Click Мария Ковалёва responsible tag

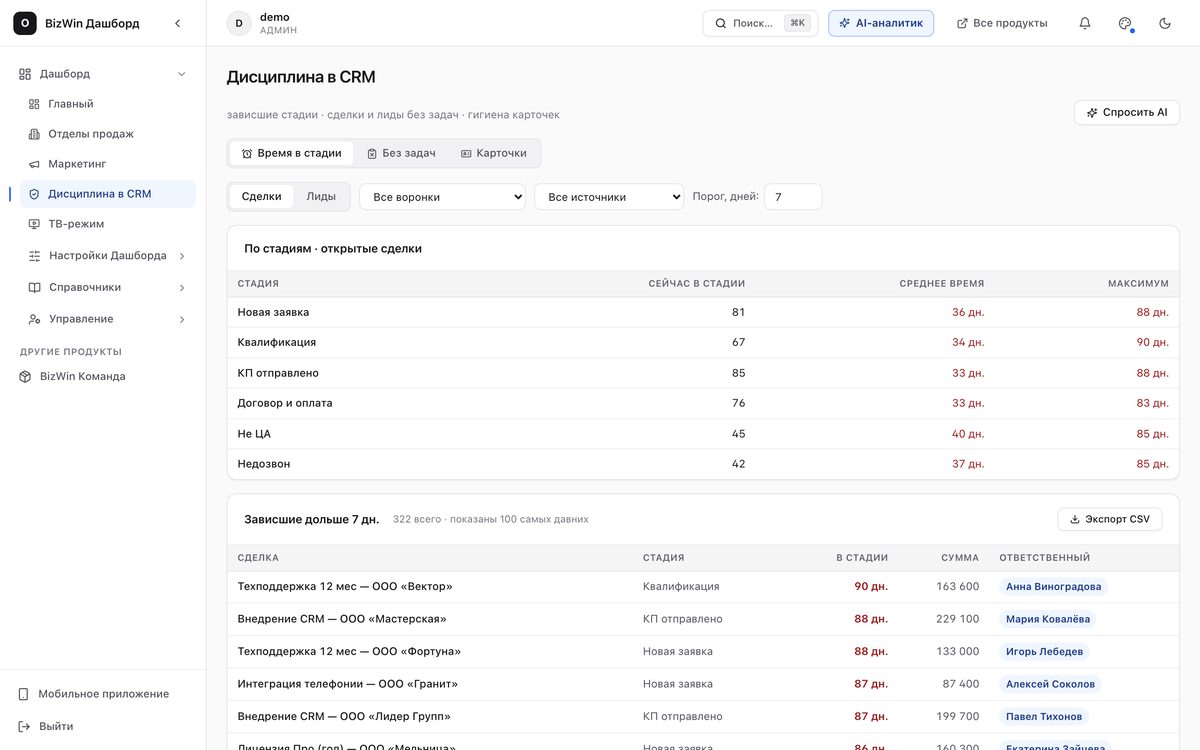coord(1048,619)
